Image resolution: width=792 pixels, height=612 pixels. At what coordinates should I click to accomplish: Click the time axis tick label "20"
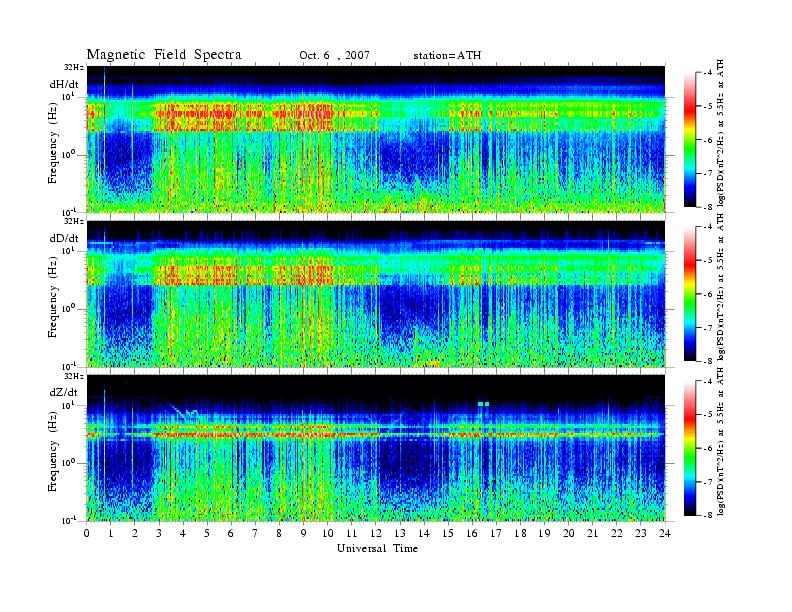click(568, 533)
